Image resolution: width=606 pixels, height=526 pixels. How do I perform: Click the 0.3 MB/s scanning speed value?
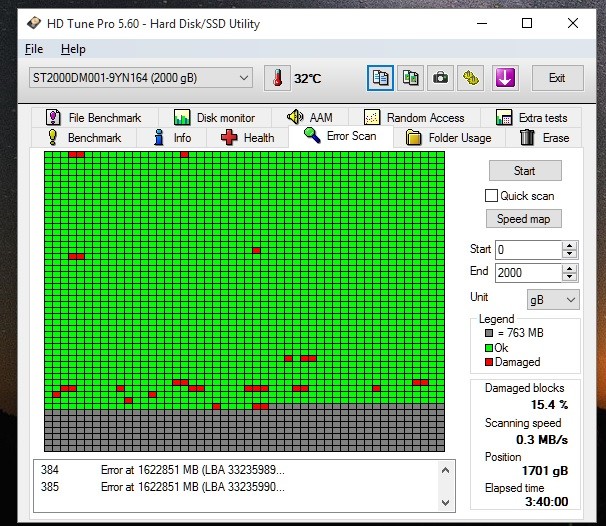click(542, 439)
